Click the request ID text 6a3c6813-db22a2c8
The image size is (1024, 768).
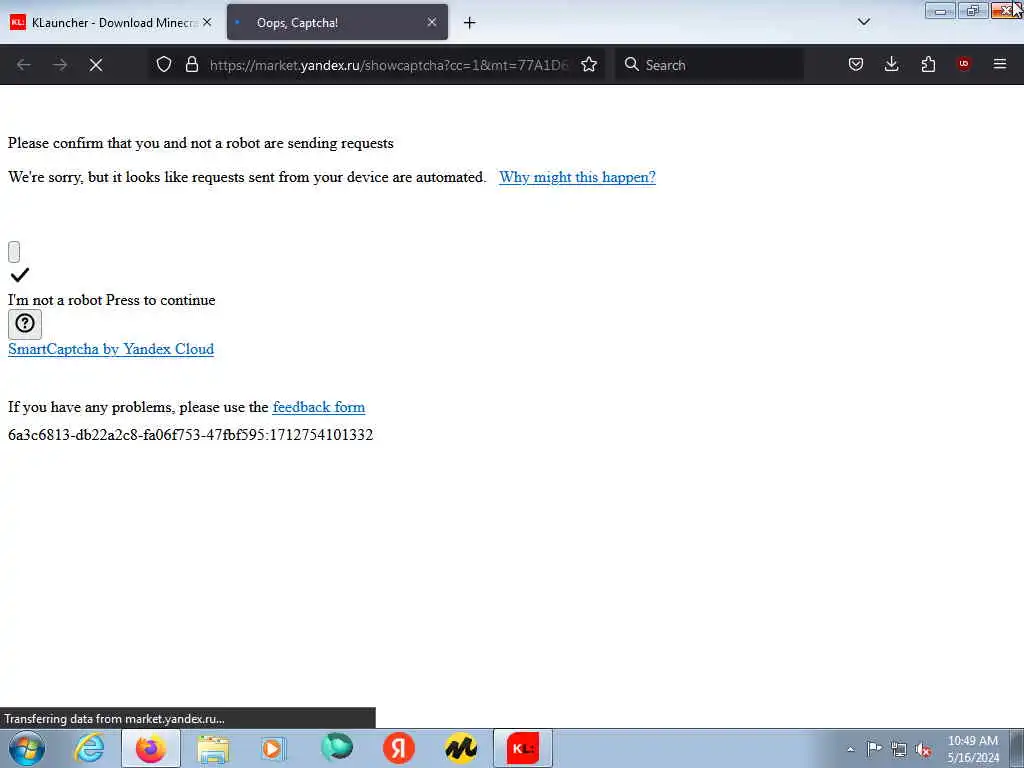(190, 435)
